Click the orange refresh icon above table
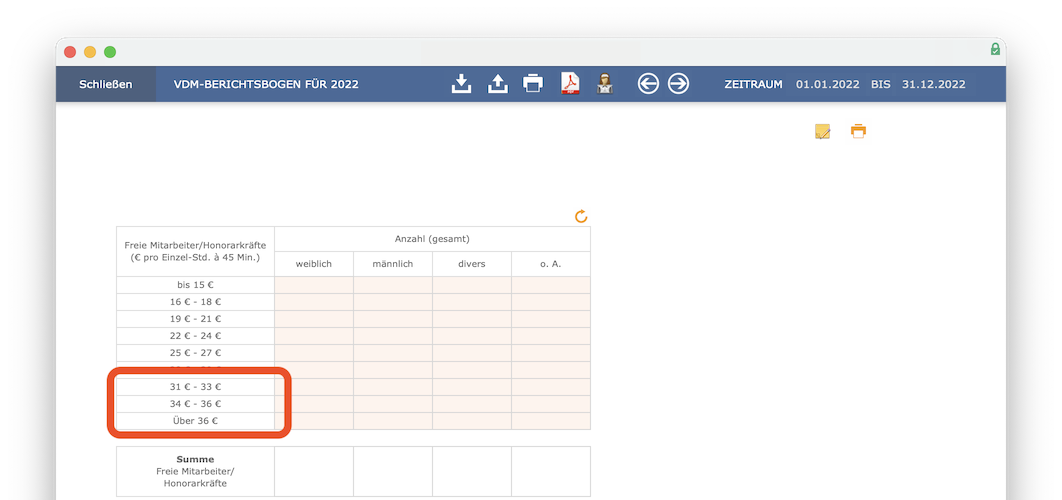Image resolution: width=1062 pixels, height=500 pixels. [581, 216]
